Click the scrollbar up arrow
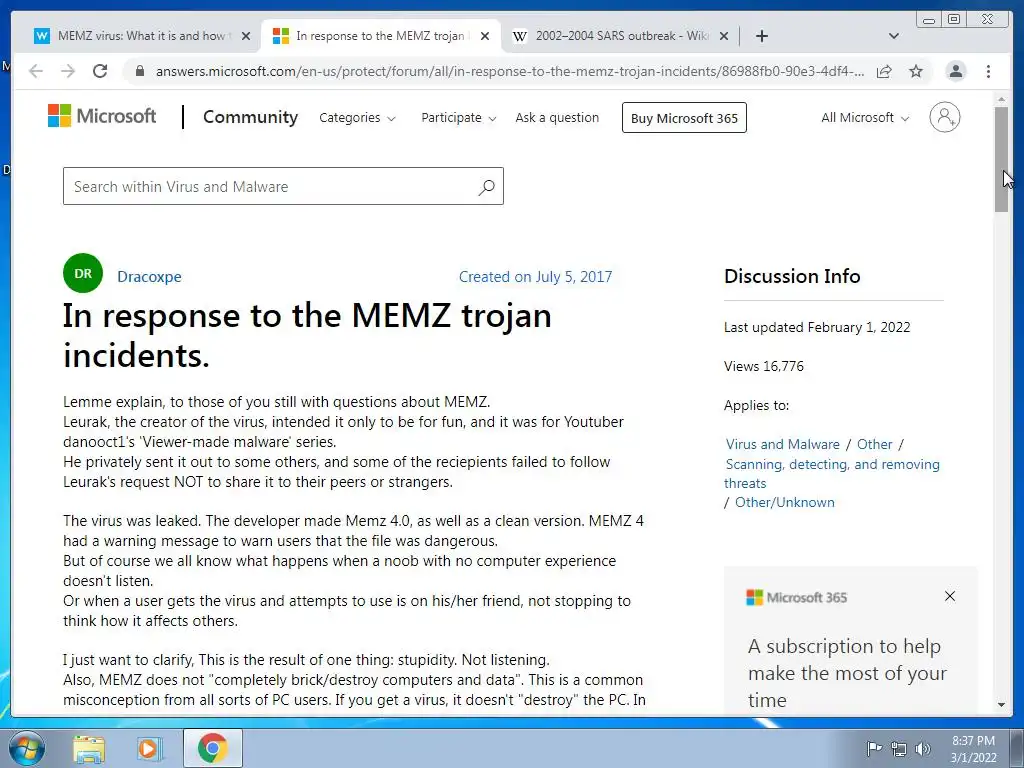This screenshot has height=768, width=1024. click(x=1001, y=99)
